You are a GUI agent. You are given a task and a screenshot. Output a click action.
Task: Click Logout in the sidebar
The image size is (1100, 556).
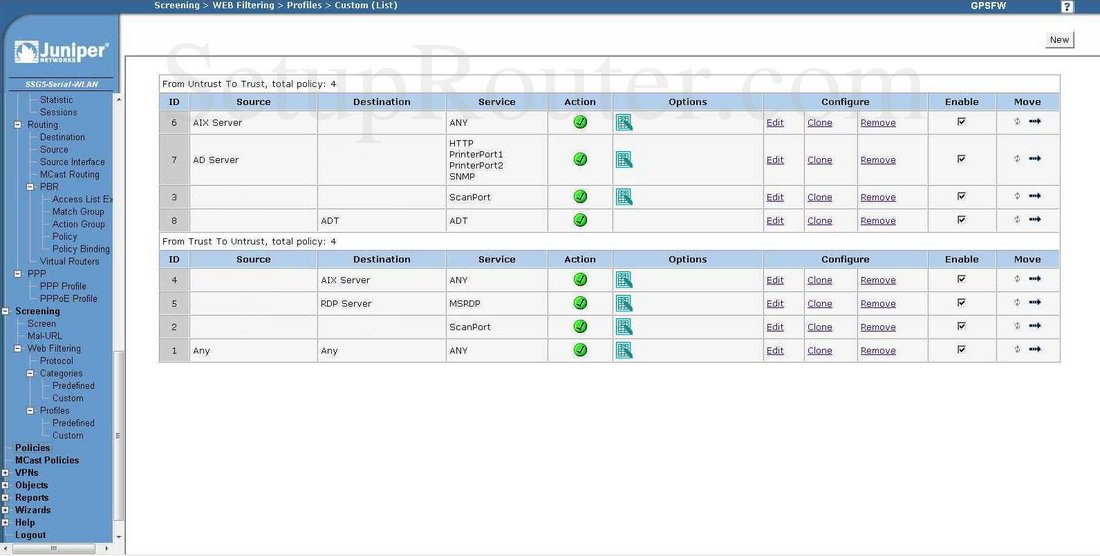[x=30, y=535]
